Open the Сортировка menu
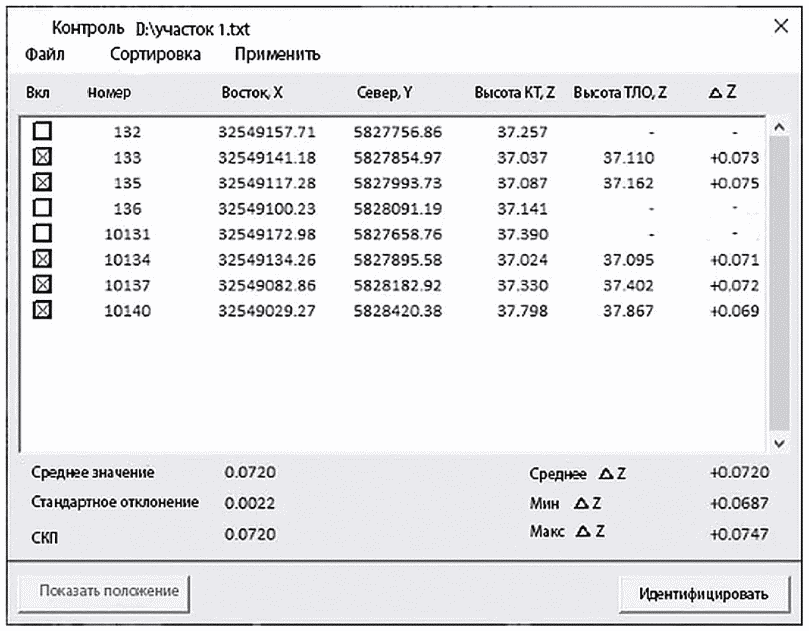809x631 pixels. point(155,54)
